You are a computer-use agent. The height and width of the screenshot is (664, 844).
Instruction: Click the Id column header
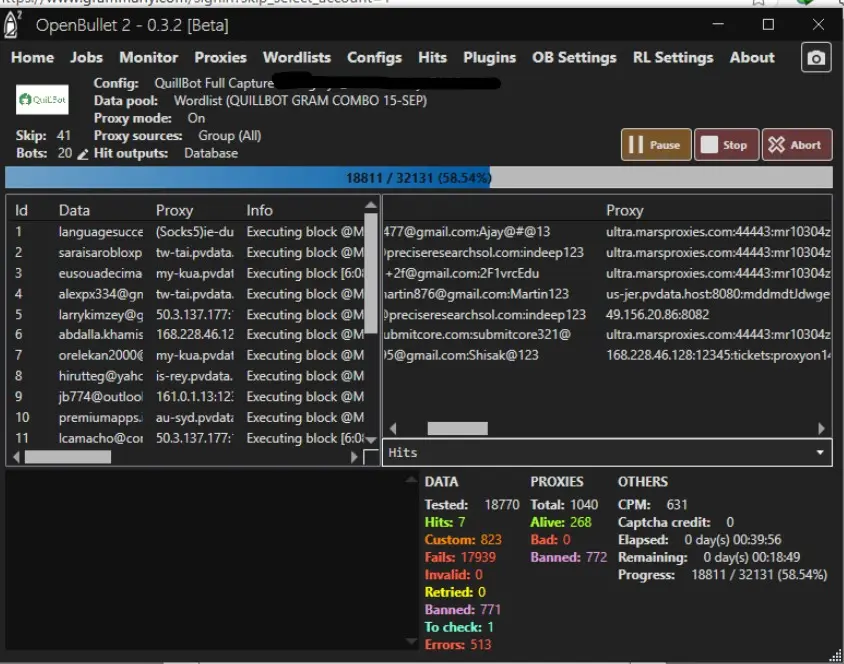pos(21,210)
